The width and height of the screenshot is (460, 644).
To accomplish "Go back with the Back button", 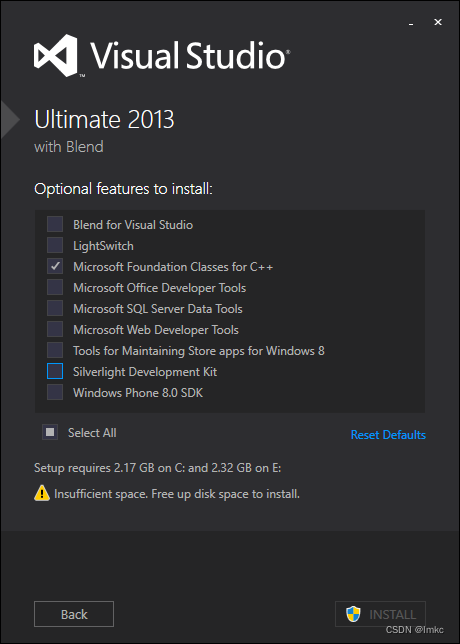I will tap(74, 614).
